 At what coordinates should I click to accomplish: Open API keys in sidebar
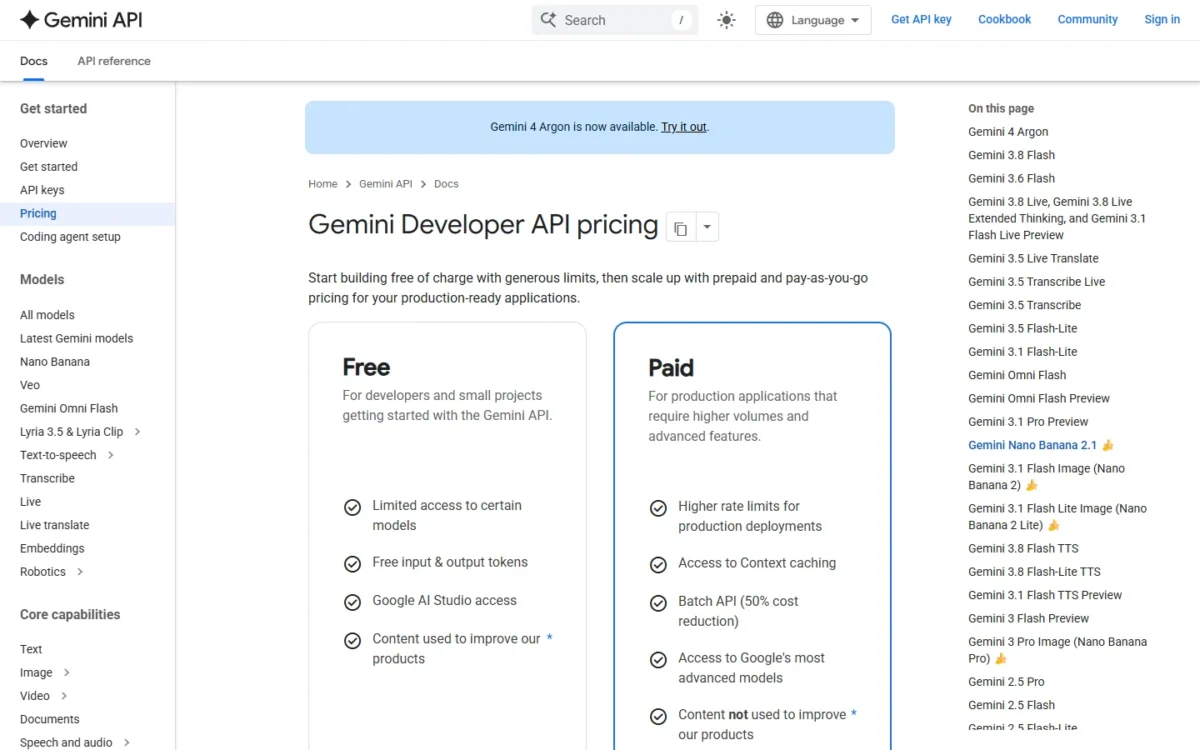pos(42,190)
